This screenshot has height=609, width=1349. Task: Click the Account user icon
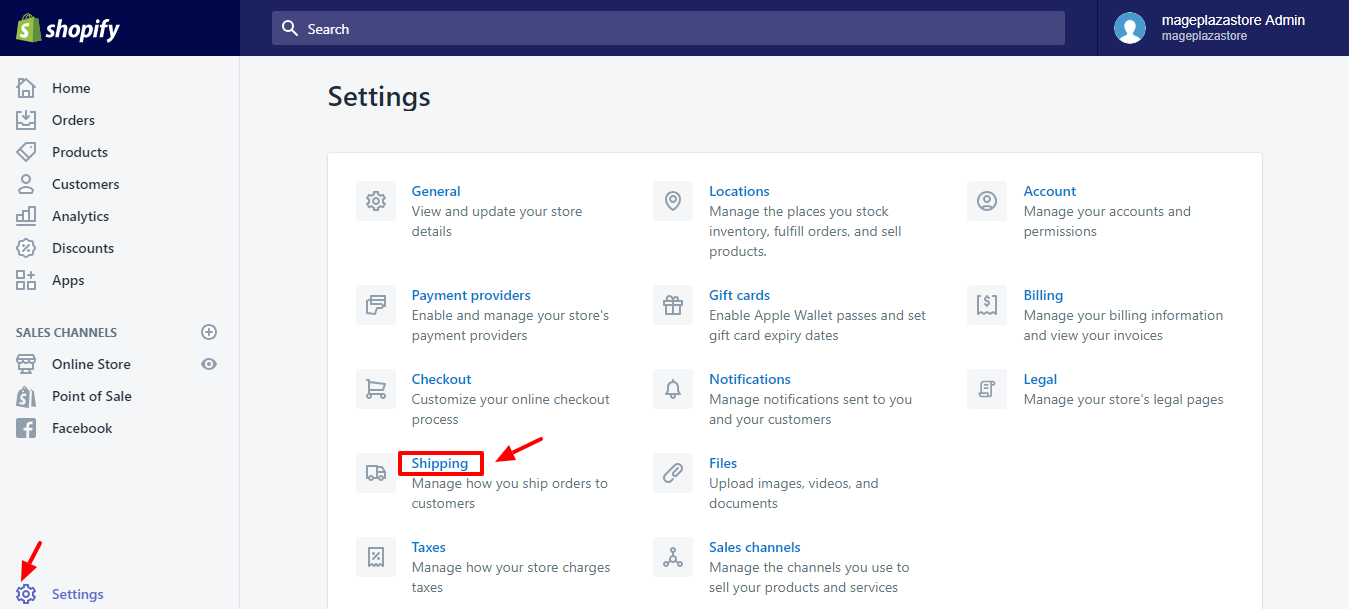[987, 201]
